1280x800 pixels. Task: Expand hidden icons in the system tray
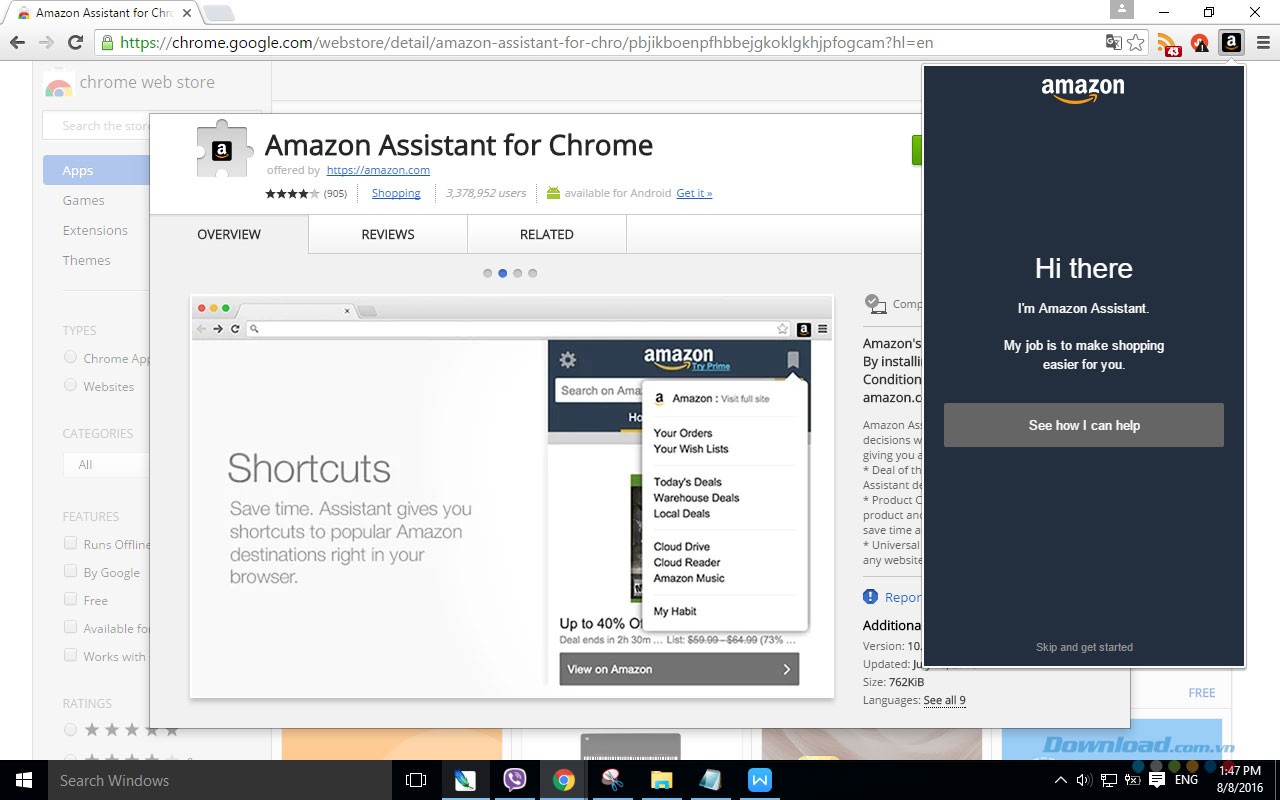(x=1061, y=780)
